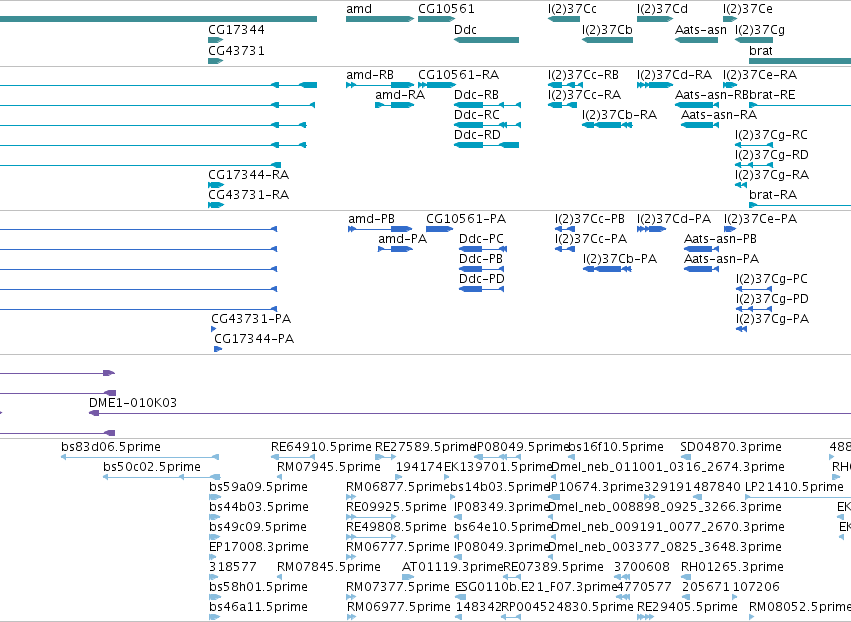This screenshot has height=622, width=851.
Task: Select the l(2)37Cb gene label
Action: pos(607,29)
